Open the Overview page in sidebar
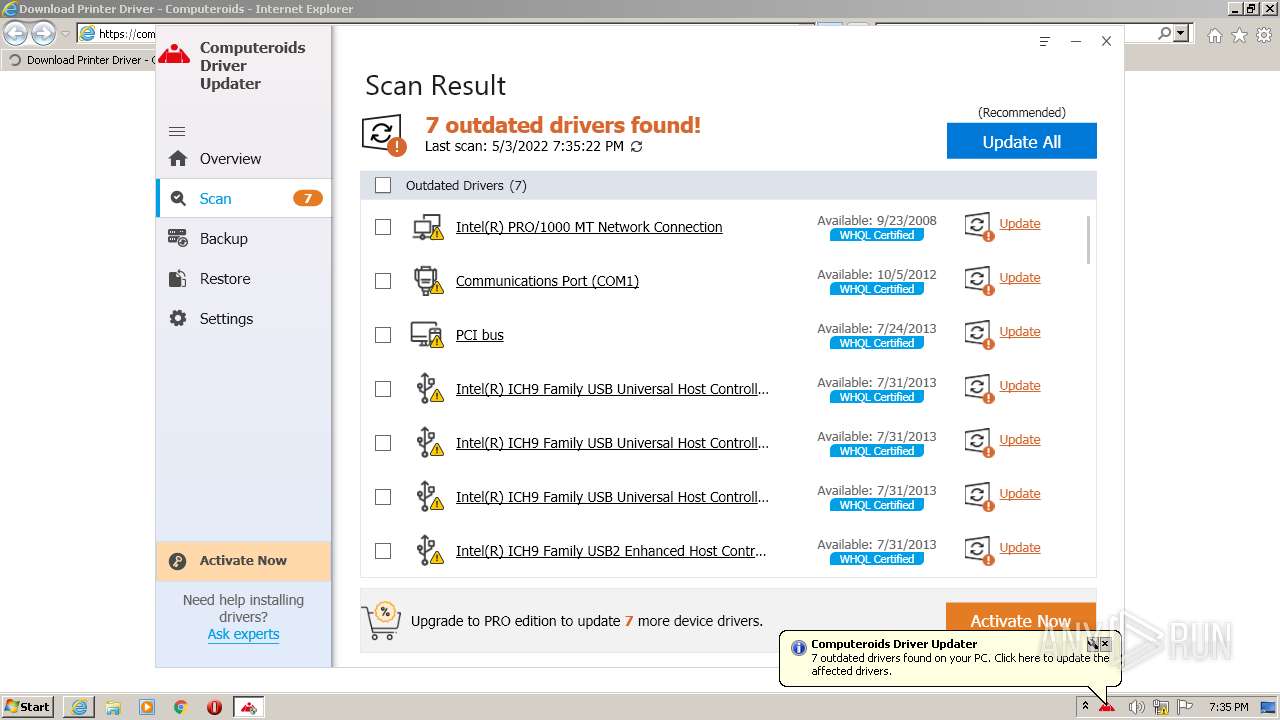1280x720 pixels. (244, 159)
